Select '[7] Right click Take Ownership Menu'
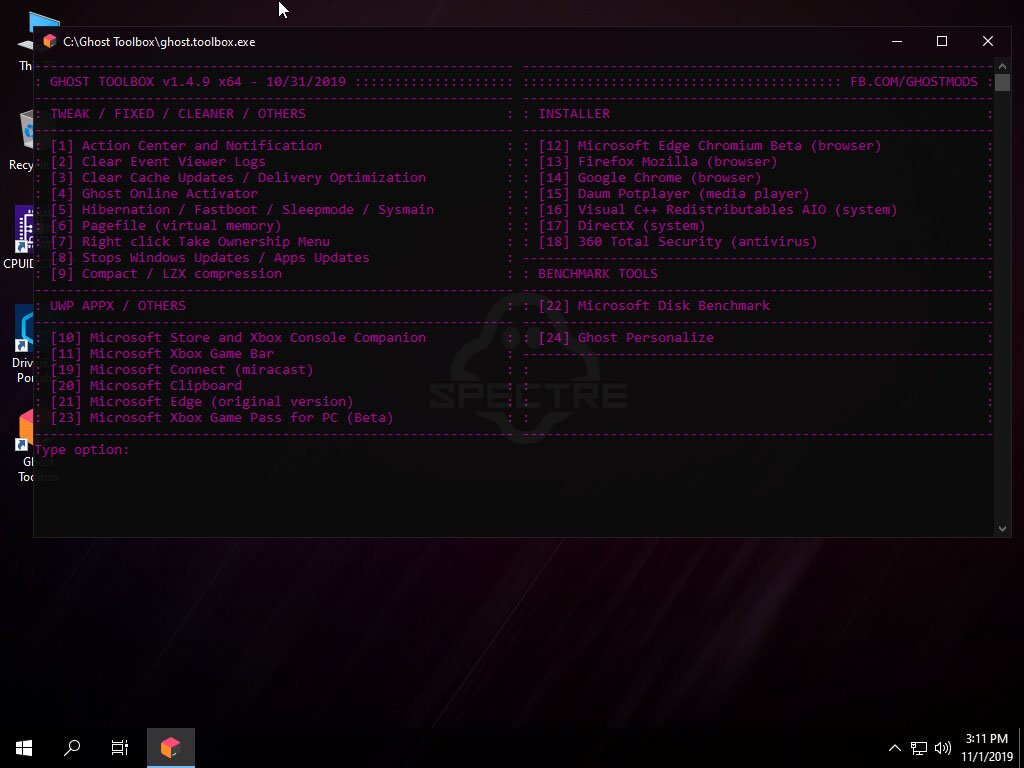 (190, 242)
